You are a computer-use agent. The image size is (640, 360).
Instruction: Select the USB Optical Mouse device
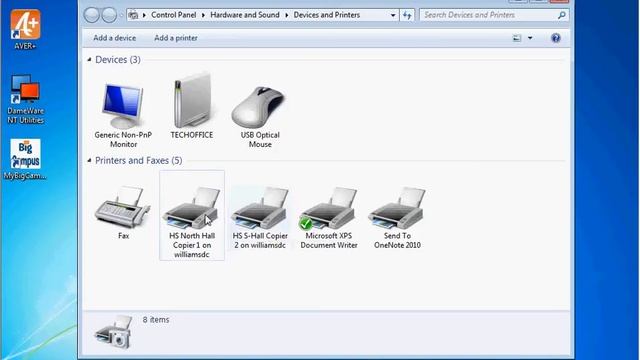pyautogui.click(x=260, y=117)
